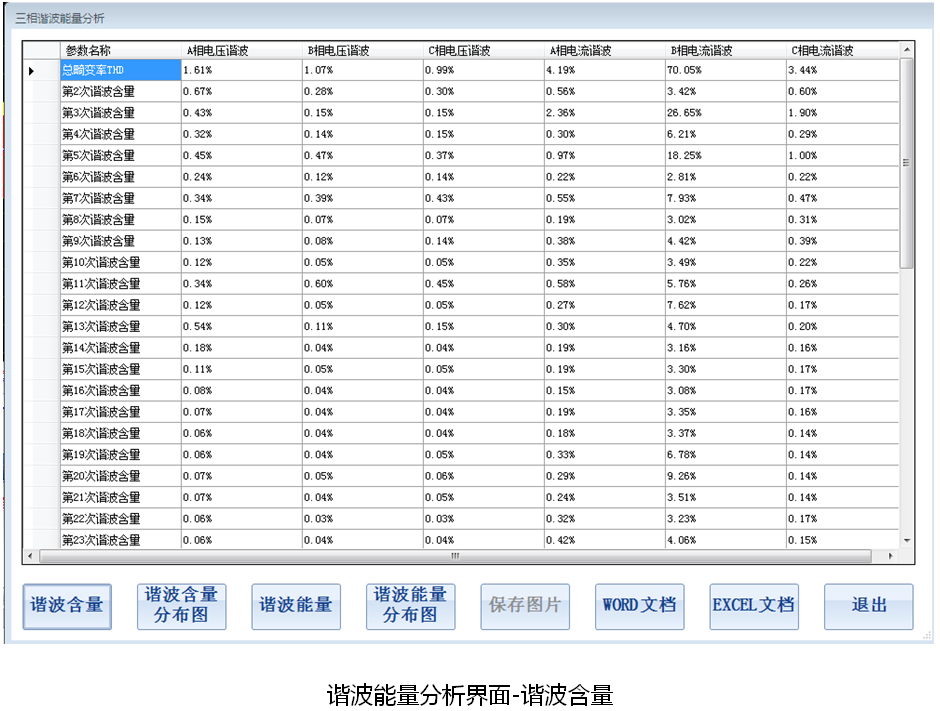The image size is (940, 711).
Task: Click the 谐波含量 button
Action: [67, 605]
